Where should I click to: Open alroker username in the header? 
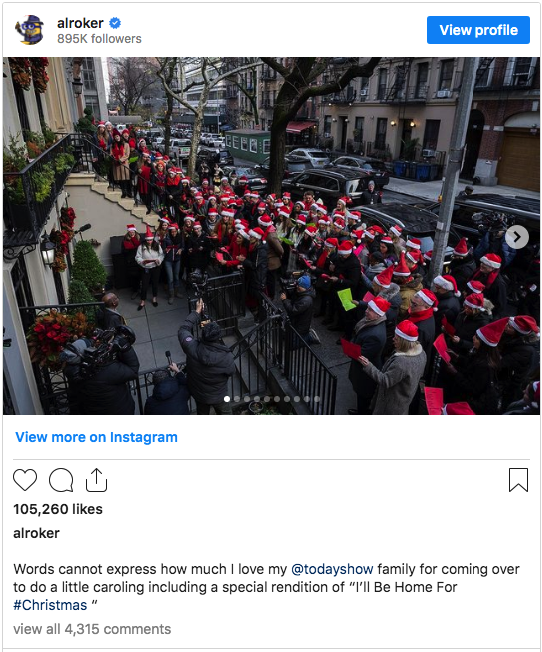80,23
